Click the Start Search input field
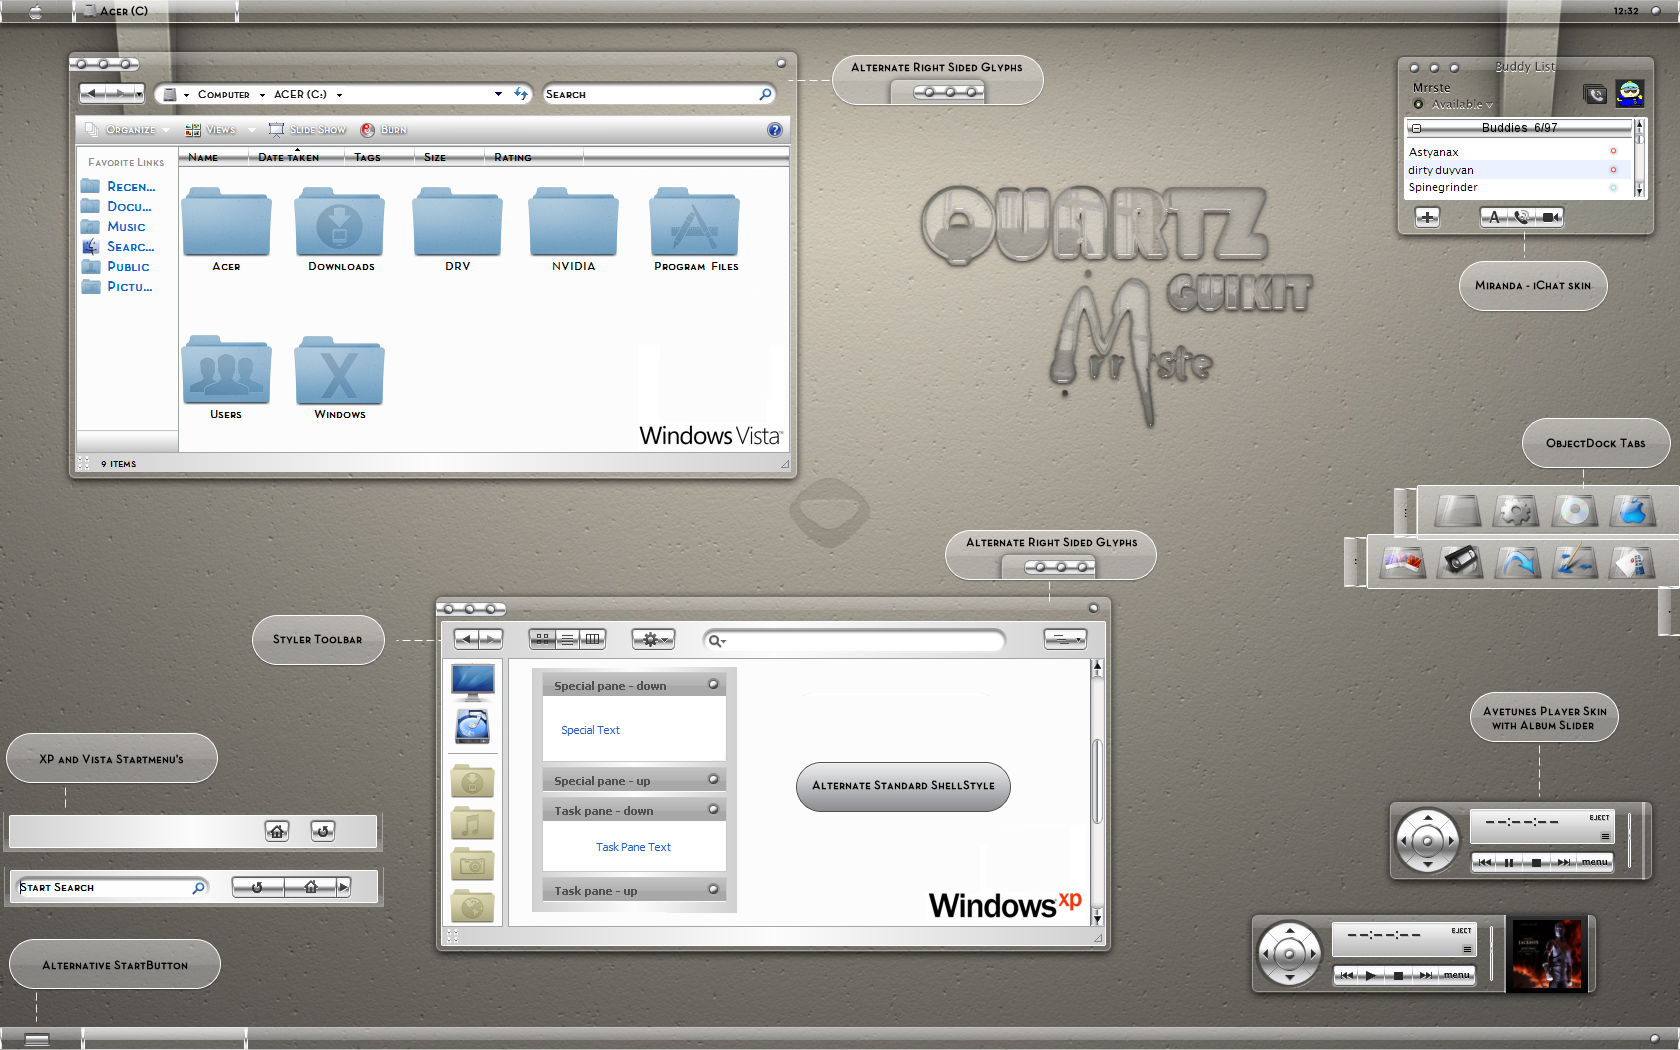The image size is (1680, 1050). click(113, 887)
